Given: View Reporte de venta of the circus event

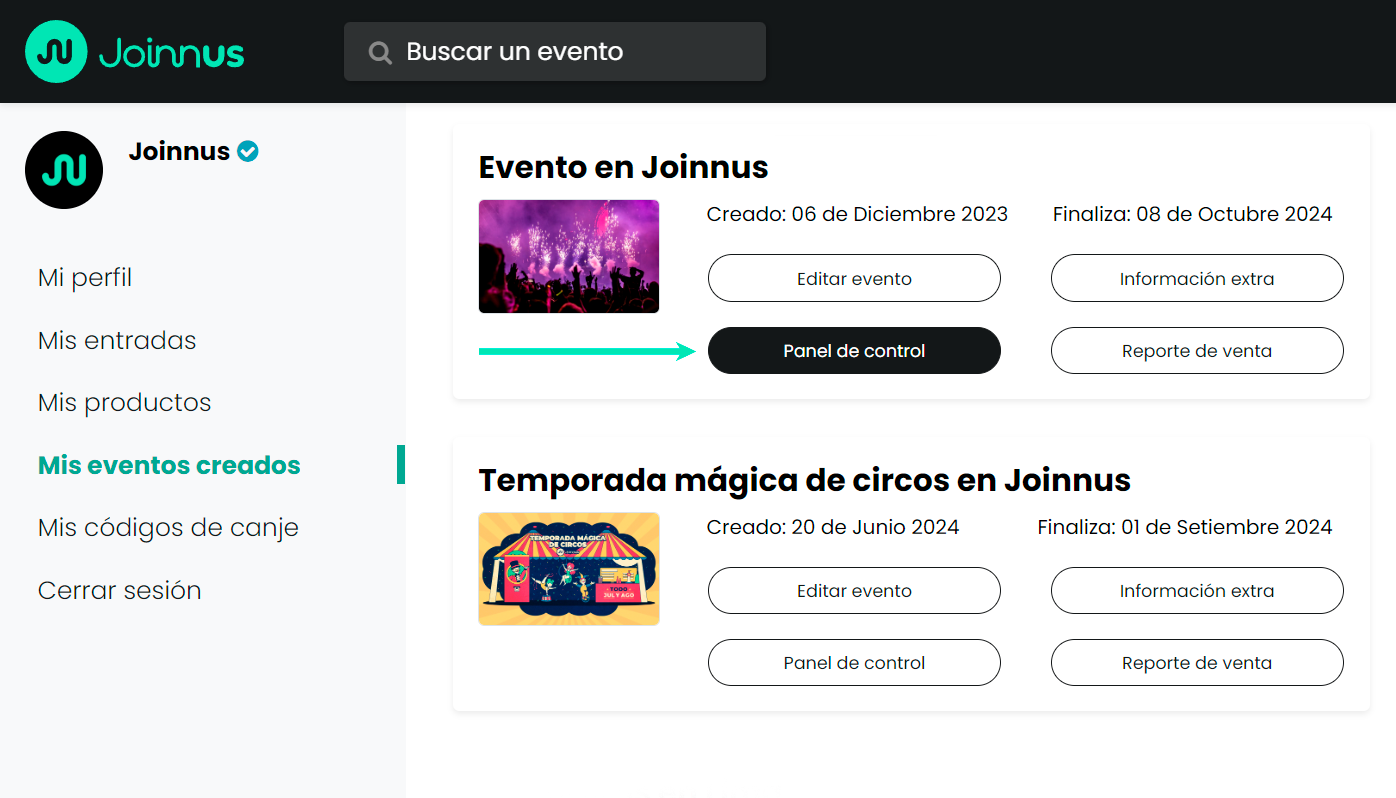Looking at the screenshot, I should tap(1196, 662).
